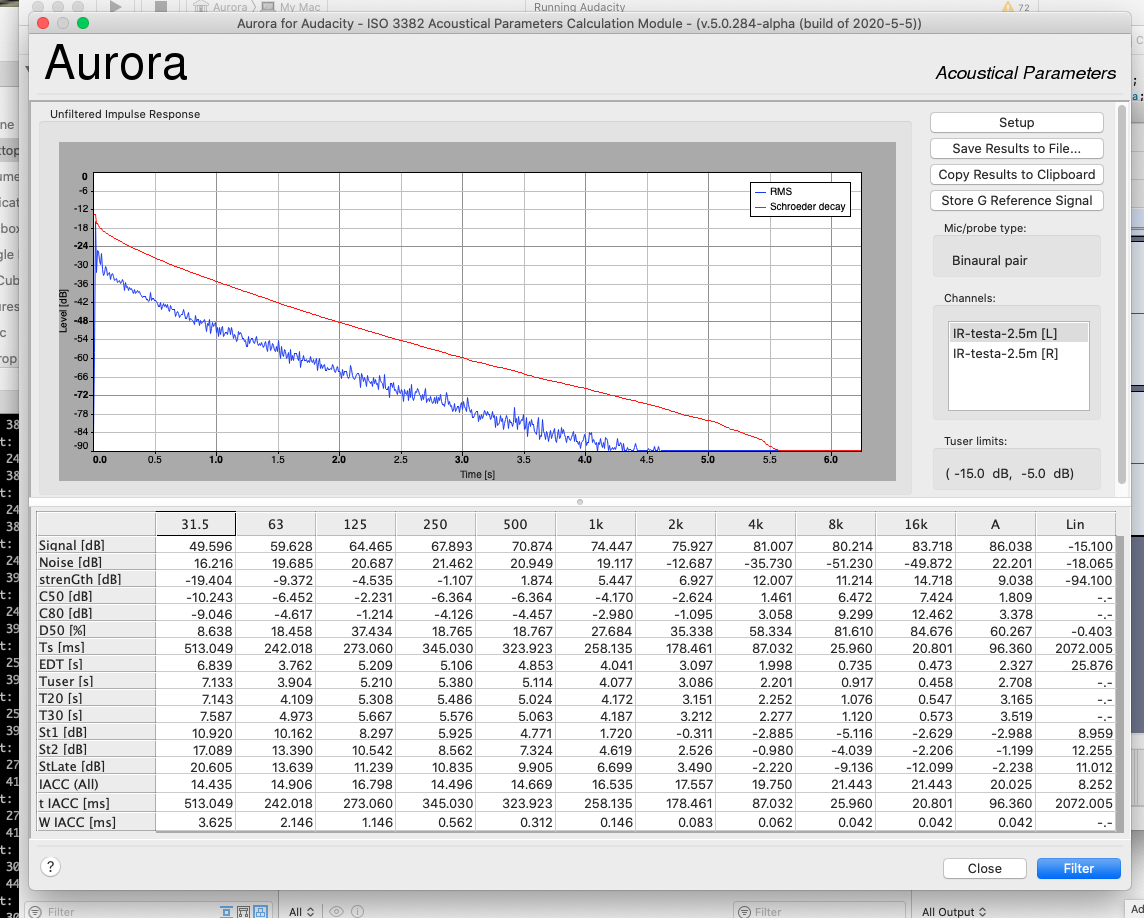Click the Schroeder decay legend entry

[800, 207]
